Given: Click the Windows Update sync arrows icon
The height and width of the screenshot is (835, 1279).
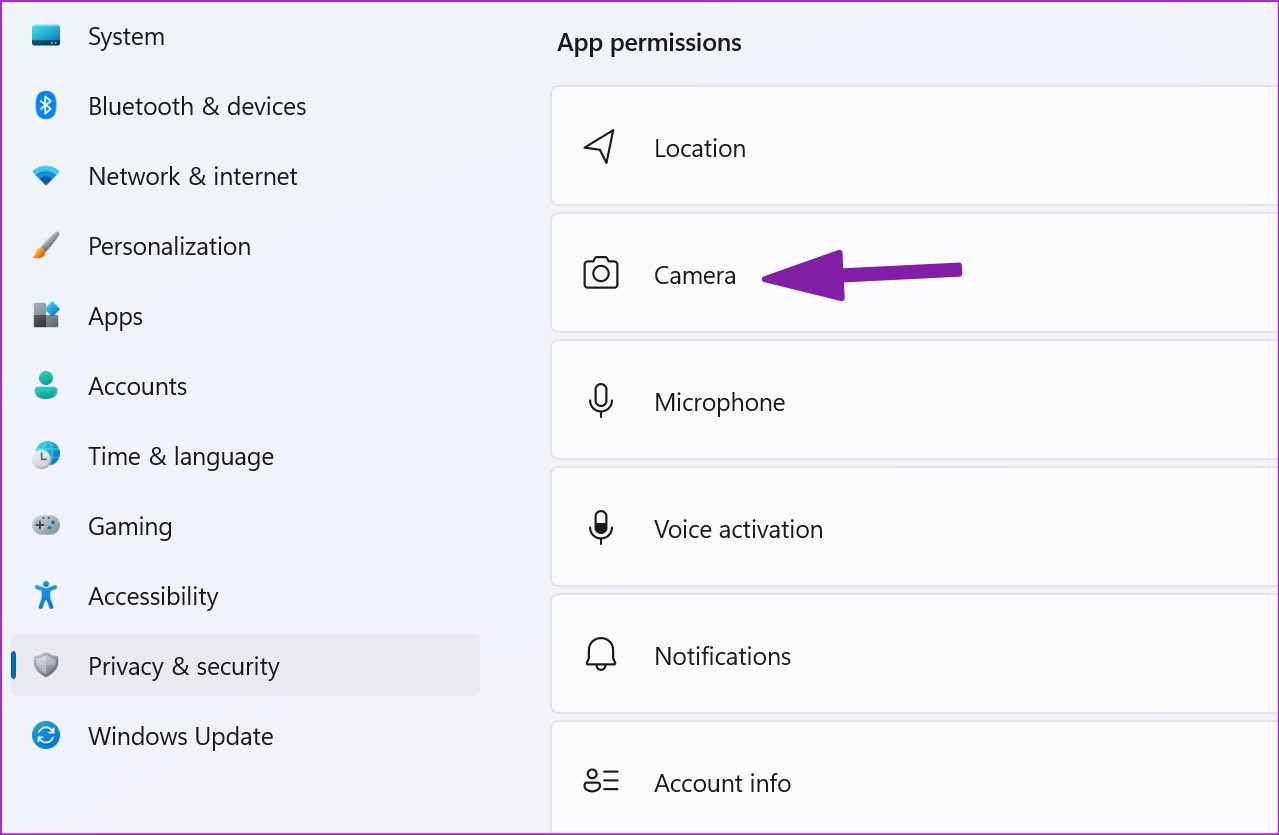Looking at the screenshot, I should pyautogui.click(x=46, y=736).
